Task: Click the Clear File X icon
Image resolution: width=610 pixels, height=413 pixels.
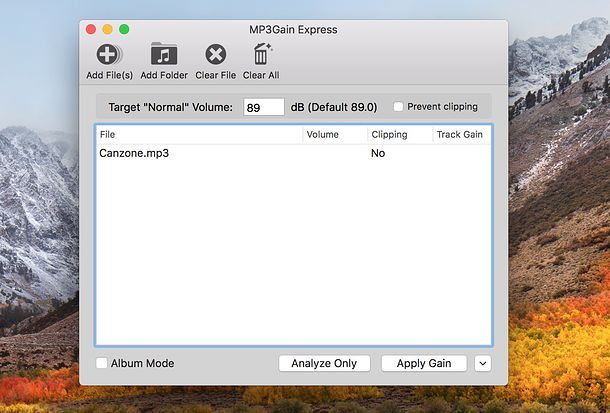Action: tap(216, 54)
